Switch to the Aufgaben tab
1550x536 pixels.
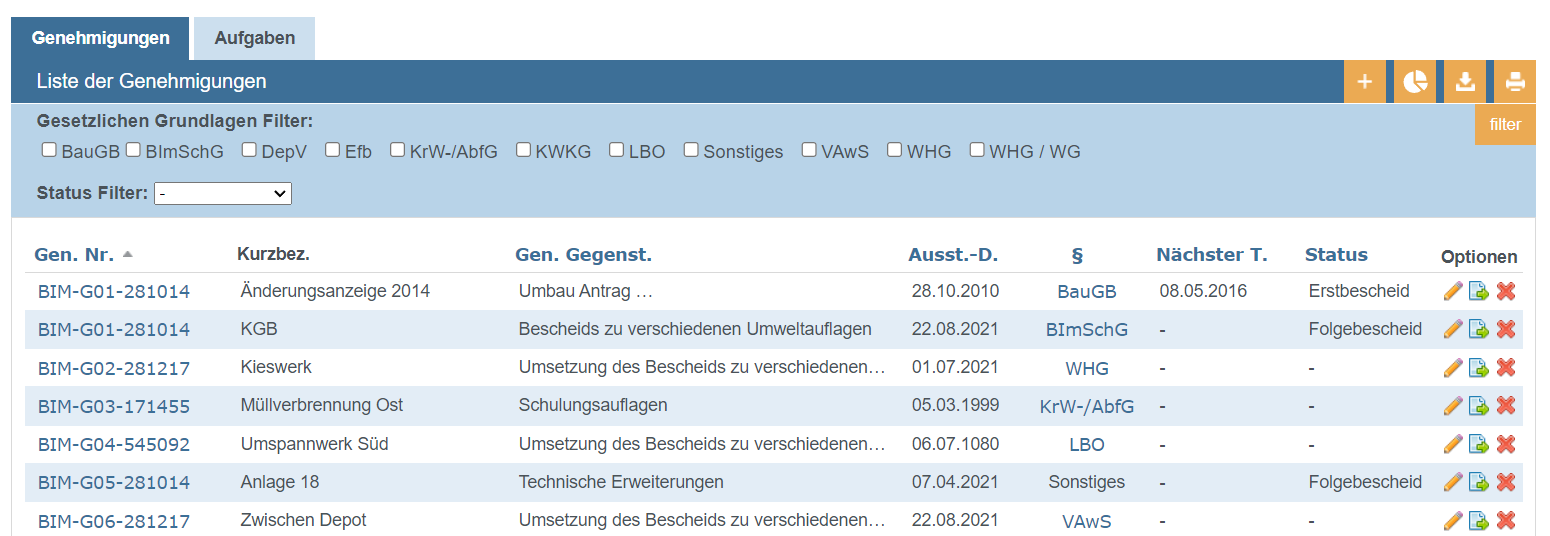[255, 38]
